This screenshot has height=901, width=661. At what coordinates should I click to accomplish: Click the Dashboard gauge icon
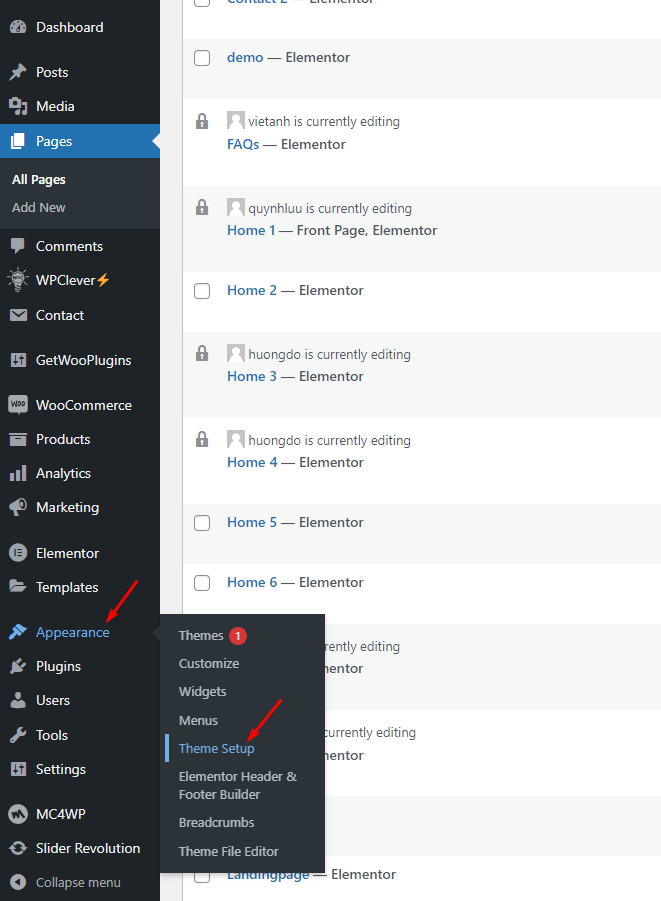pos(17,27)
